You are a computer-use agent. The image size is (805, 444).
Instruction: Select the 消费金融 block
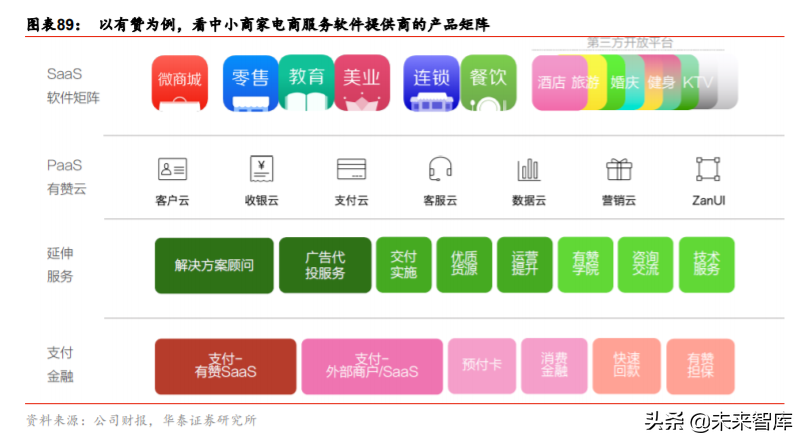point(554,366)
